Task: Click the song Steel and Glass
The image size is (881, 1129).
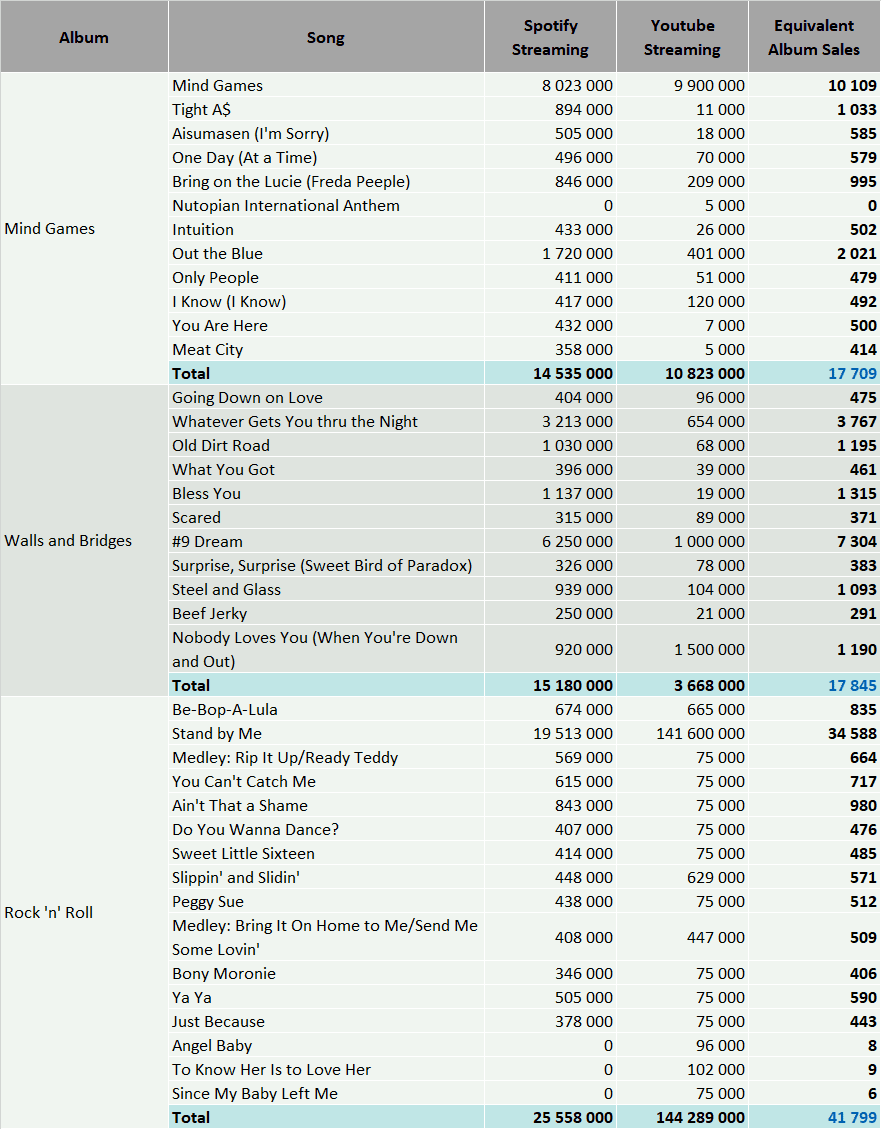Action: [x=326, y=589]
